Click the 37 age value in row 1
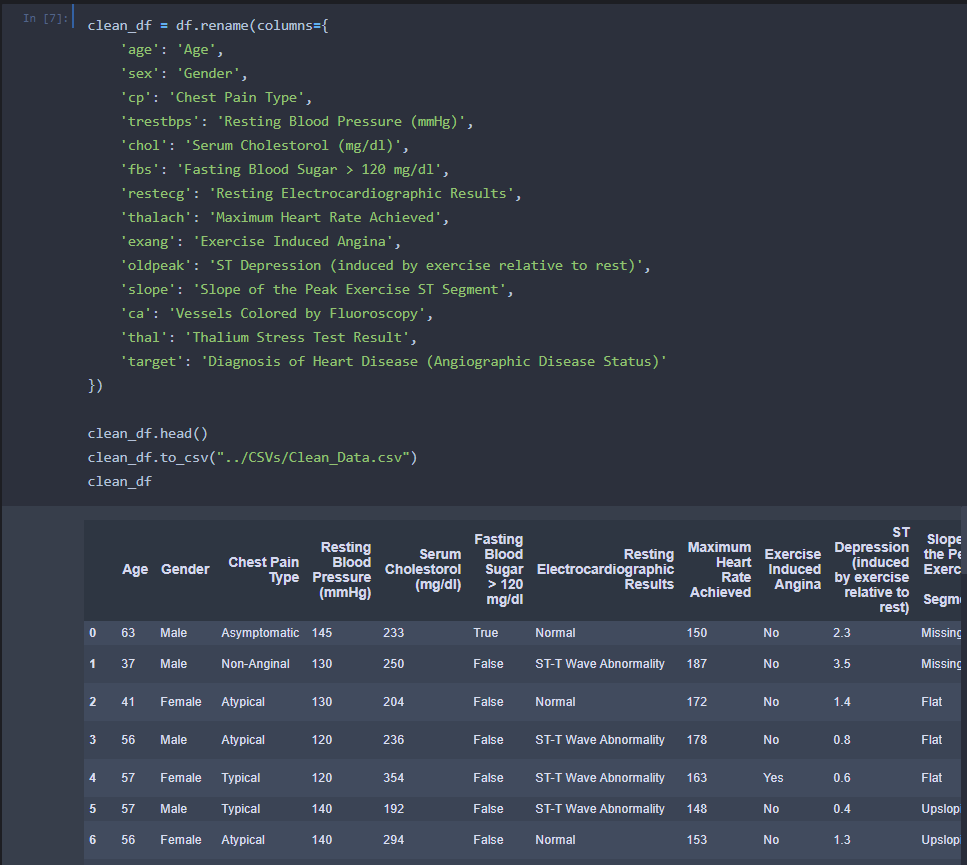Screen dimensions: 967x865 click(x=128, y=664)
